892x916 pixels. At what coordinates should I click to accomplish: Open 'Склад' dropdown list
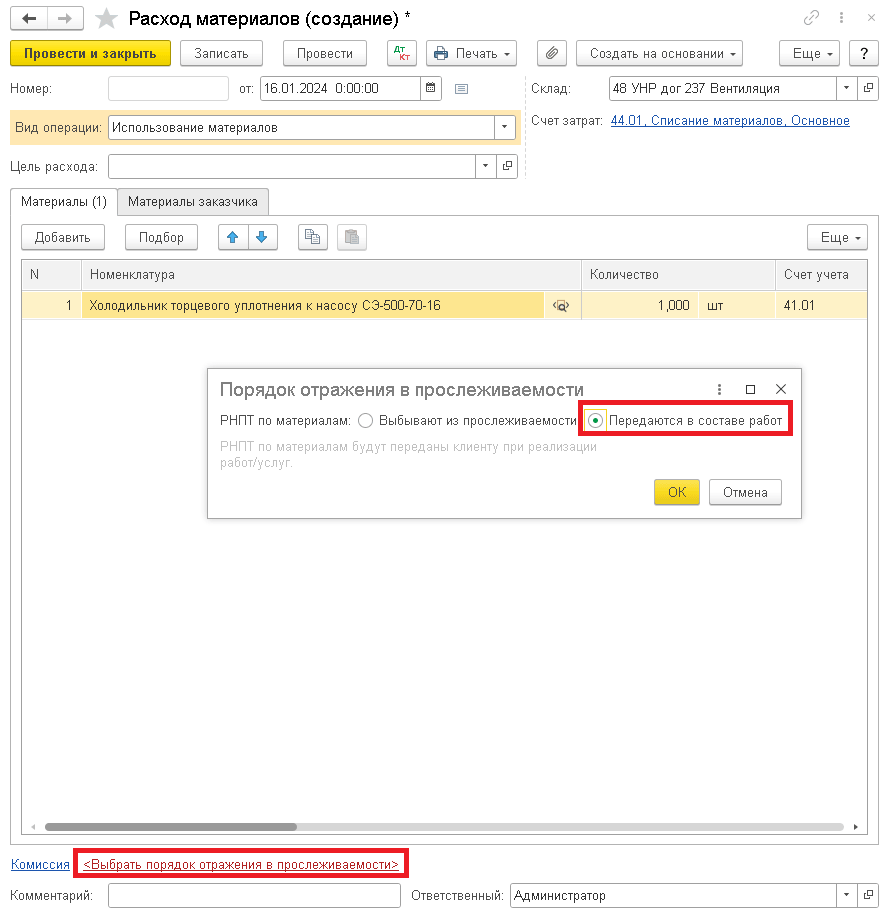846,88
